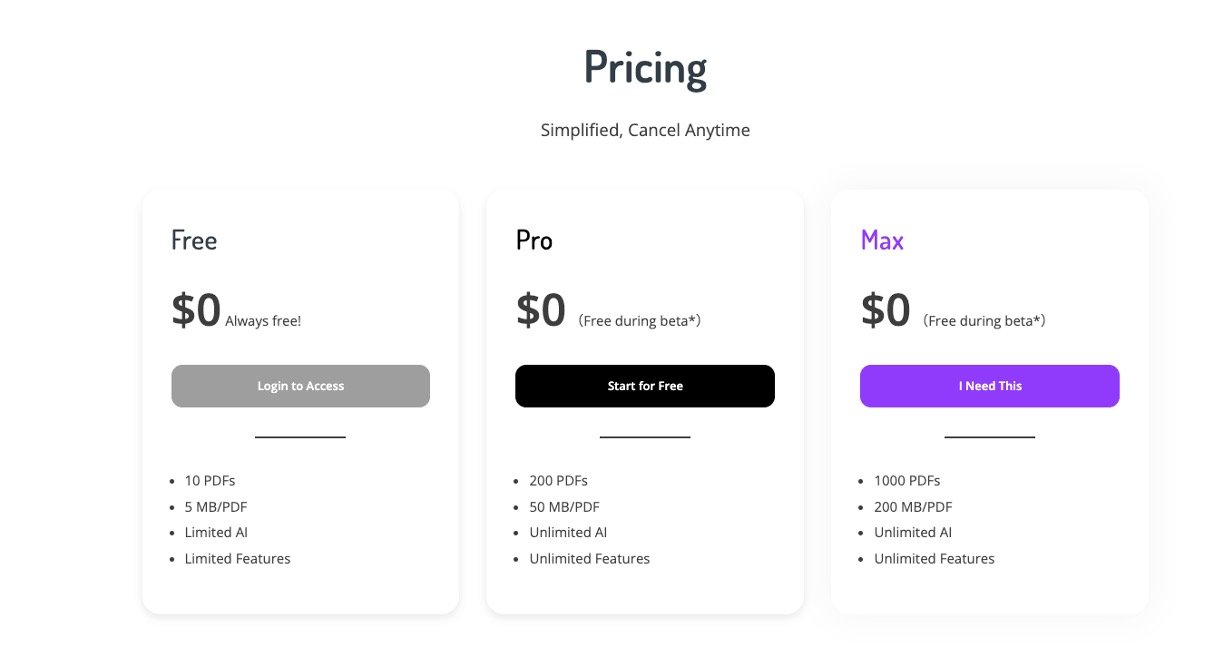Viewport: 1224px width, 648px height.
Task: Click the Simplified, Cancel Anytime subtitle
Action: [645, 130]
